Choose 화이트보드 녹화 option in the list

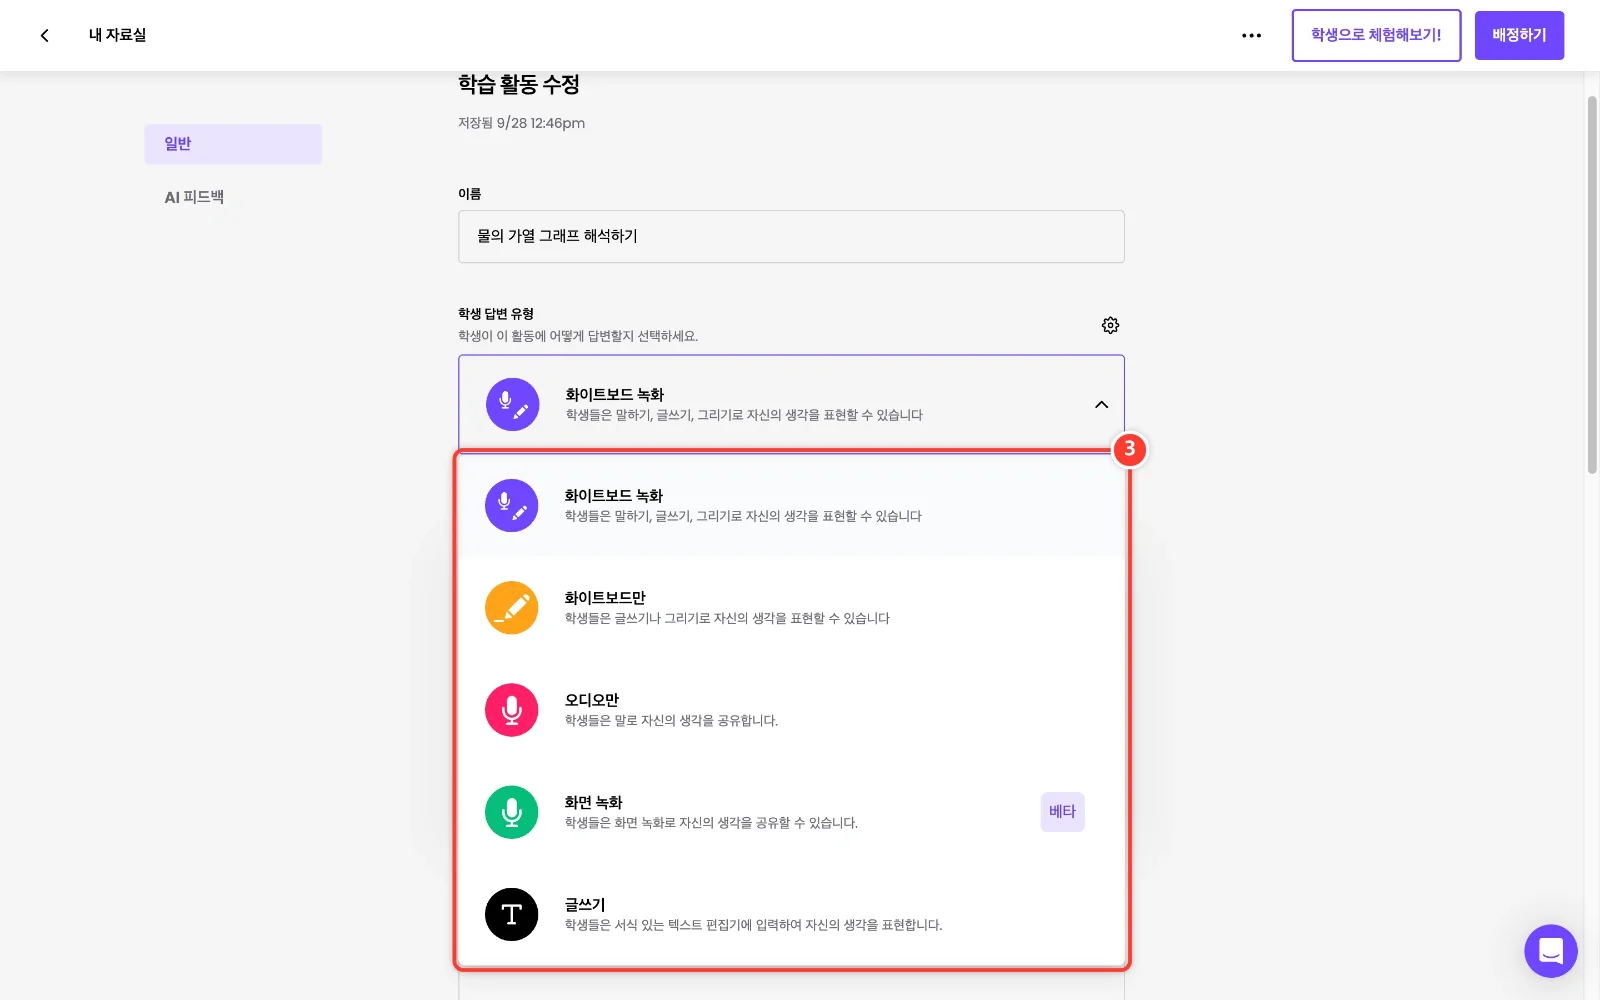click(x=791, y=505)
